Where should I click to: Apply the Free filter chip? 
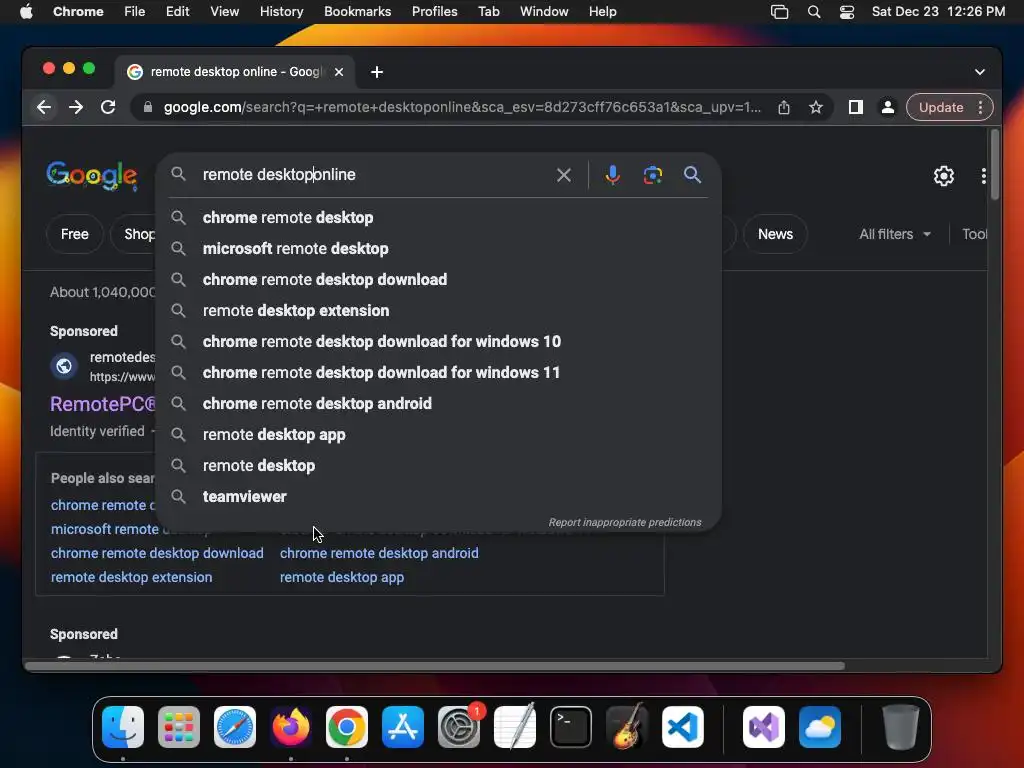point(74,234)
